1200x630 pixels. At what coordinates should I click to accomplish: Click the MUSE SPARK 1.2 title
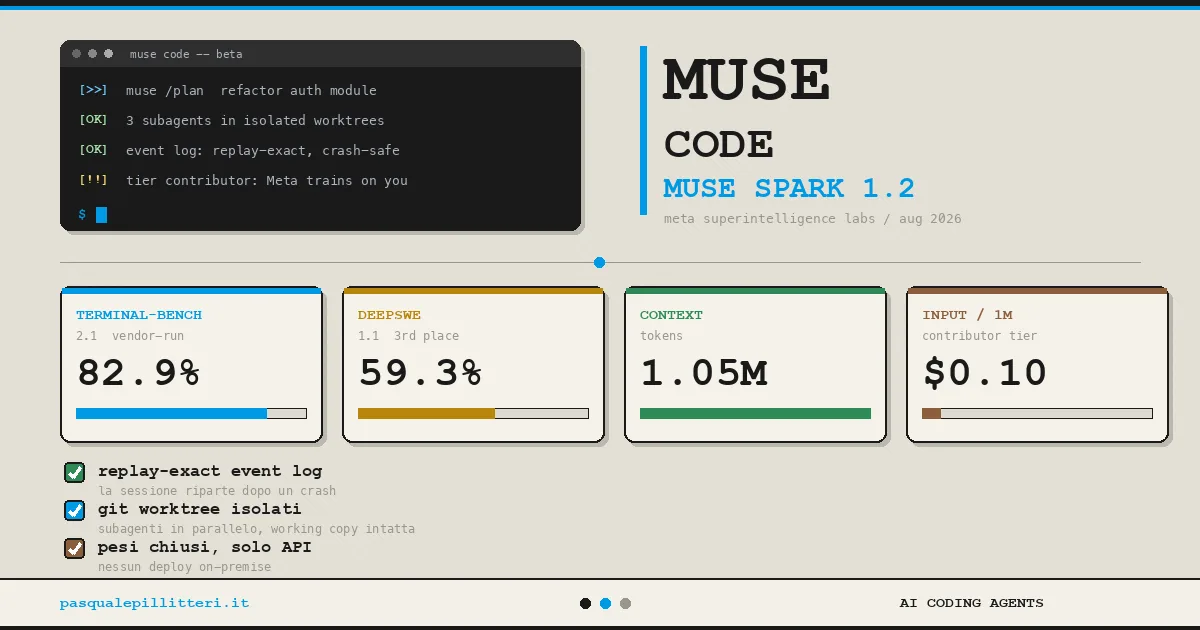(x=789, y=188)
